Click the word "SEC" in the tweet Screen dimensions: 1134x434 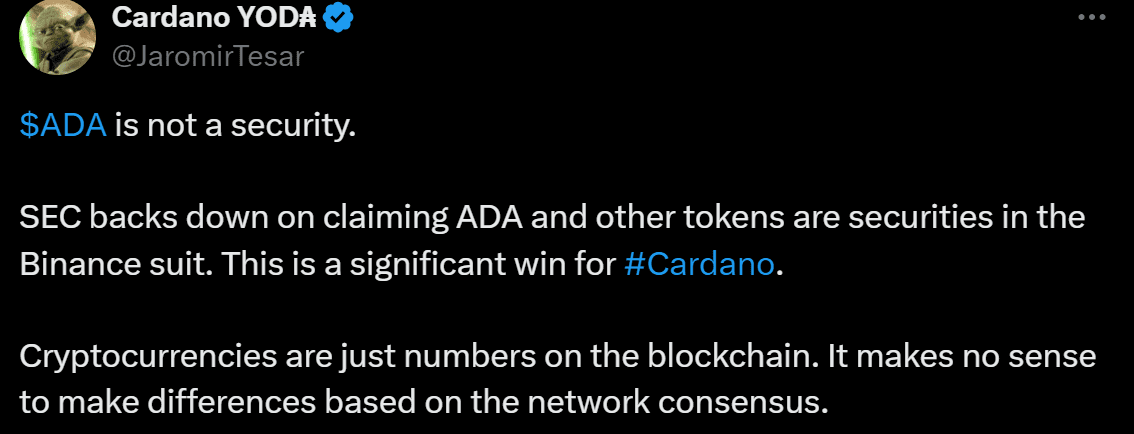(x=46, y=217)
